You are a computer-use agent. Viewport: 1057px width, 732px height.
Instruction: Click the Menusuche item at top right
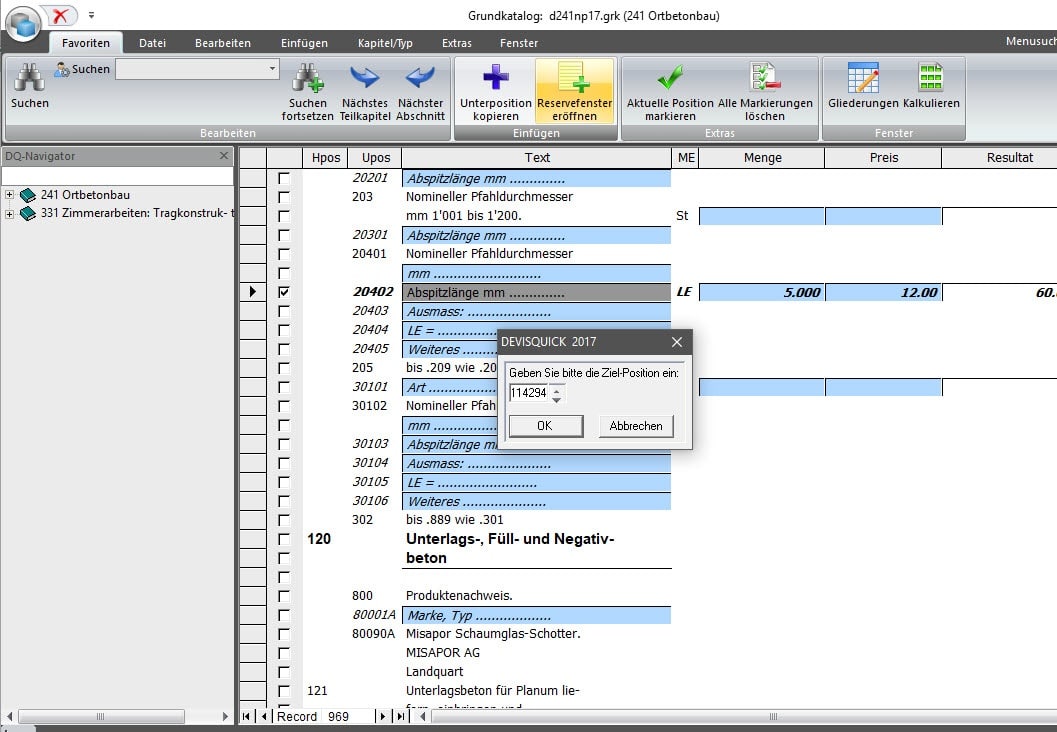pos(1031,41)
